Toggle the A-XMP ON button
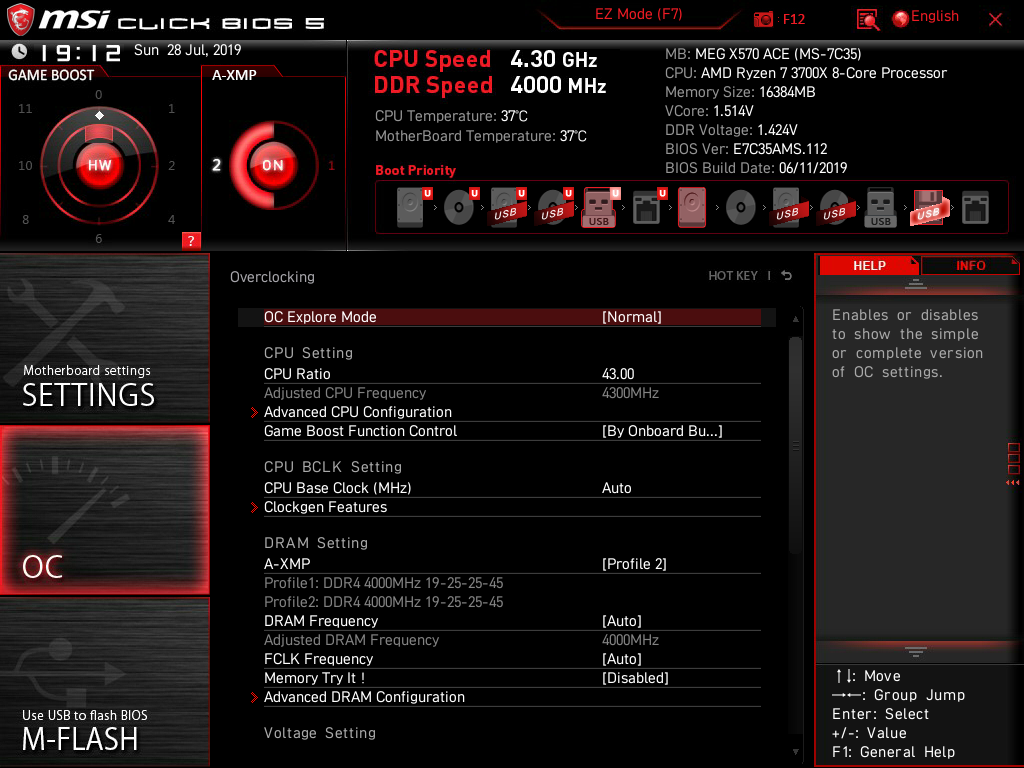The image size is (1024, 768). coord(273,165)
